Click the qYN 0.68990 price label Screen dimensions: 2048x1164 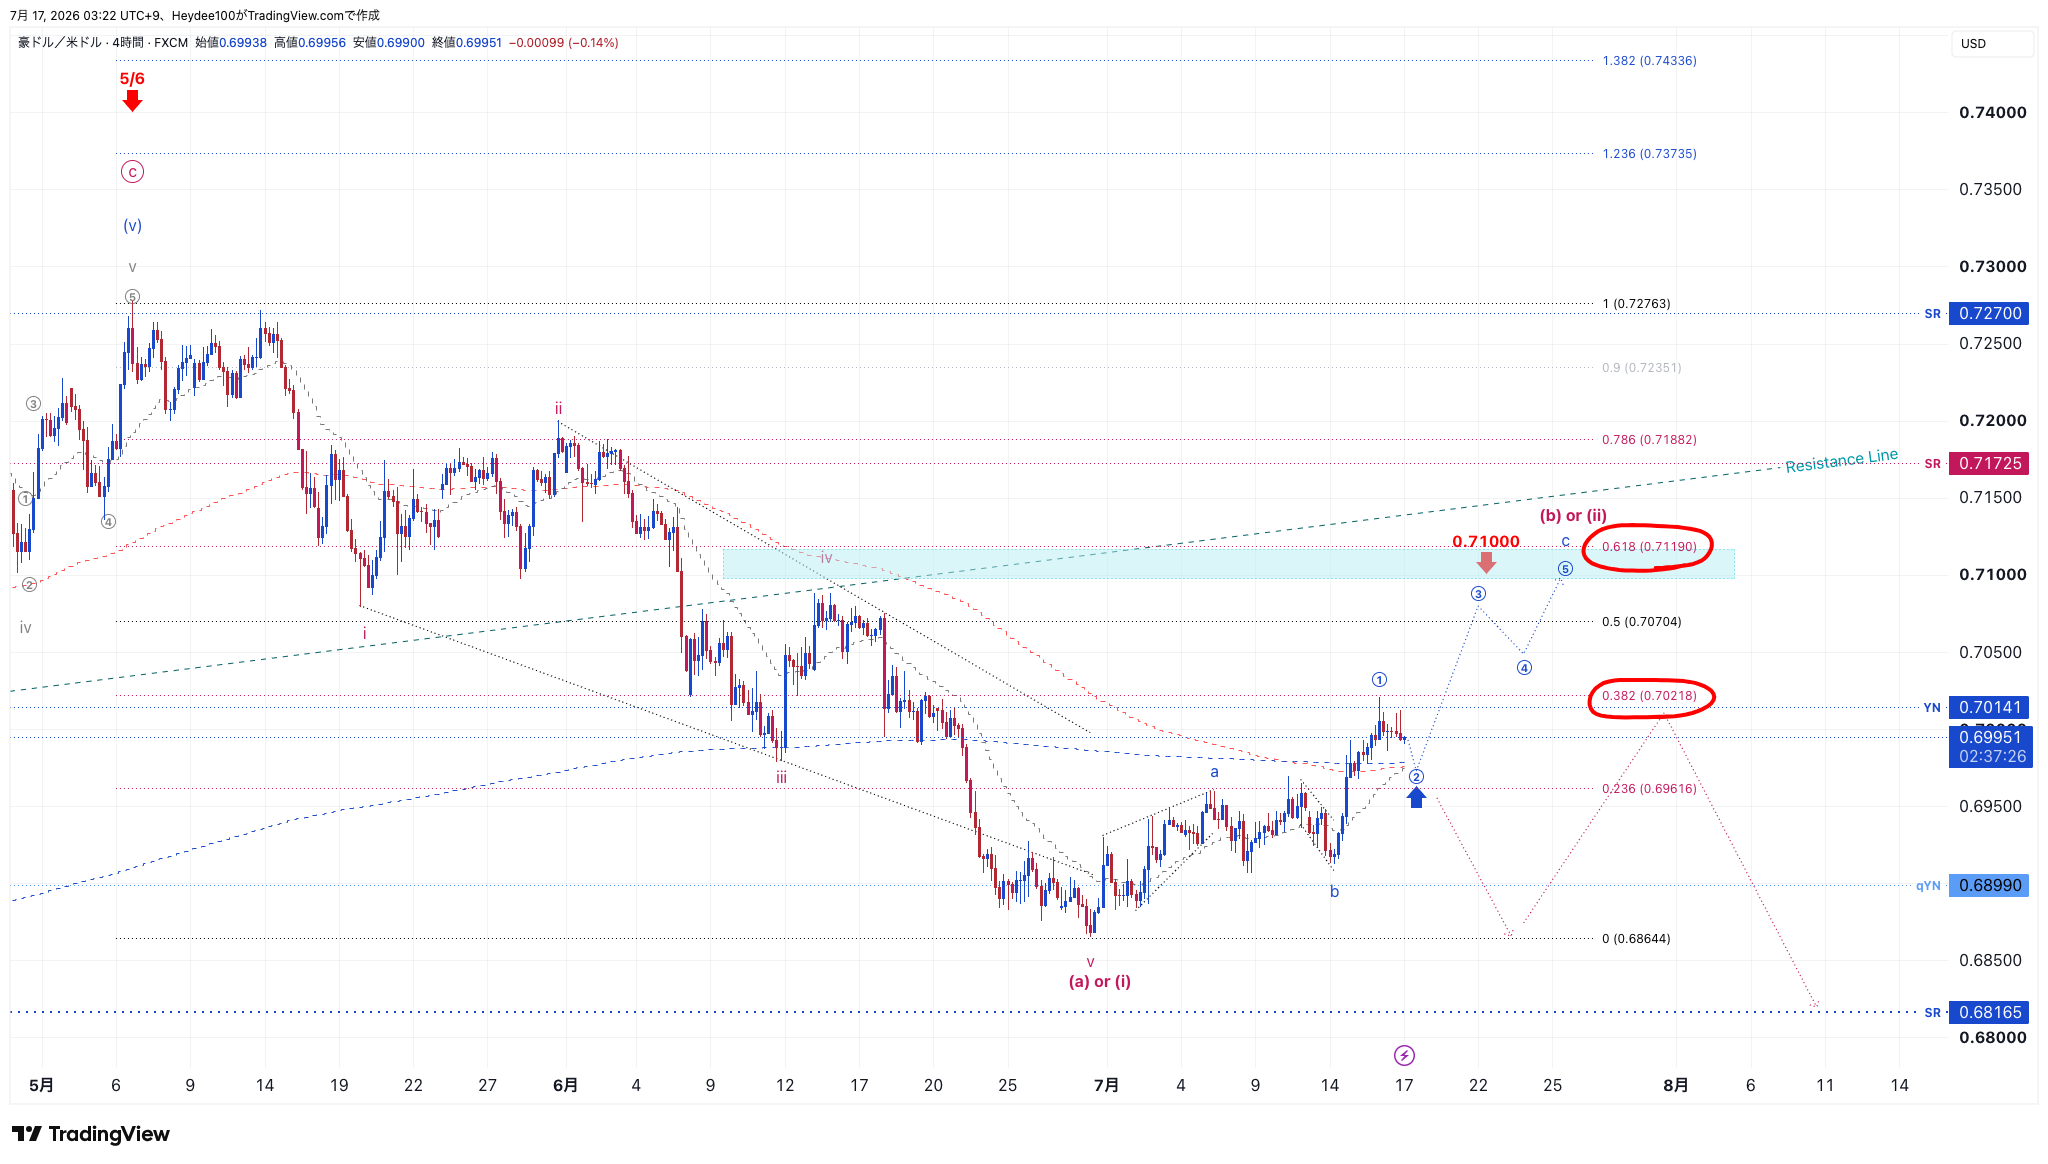click(1989, 885)
